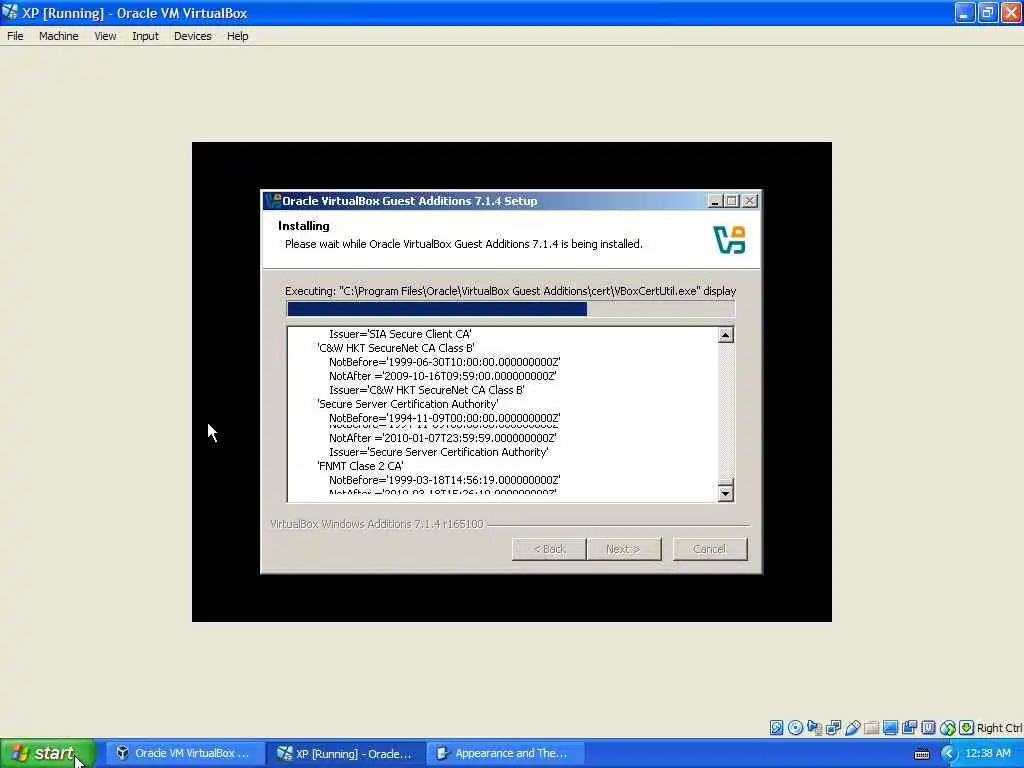
Task: Select log line Issuer='C&W HKT SecureNet CA Class B'
Action: click(x=427, y=391)
